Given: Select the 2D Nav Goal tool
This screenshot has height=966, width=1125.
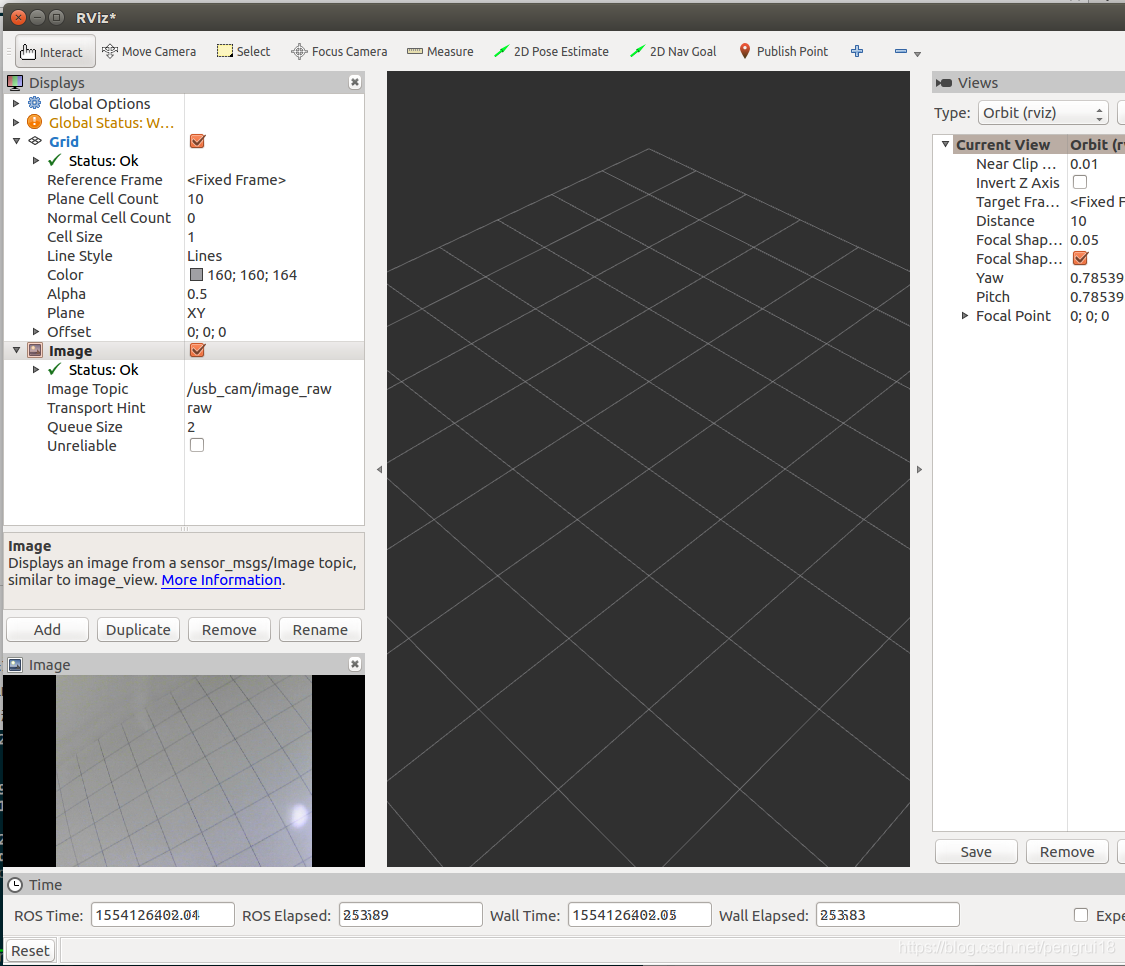Looking at the screenshot, I should click(x=674, y=52).
